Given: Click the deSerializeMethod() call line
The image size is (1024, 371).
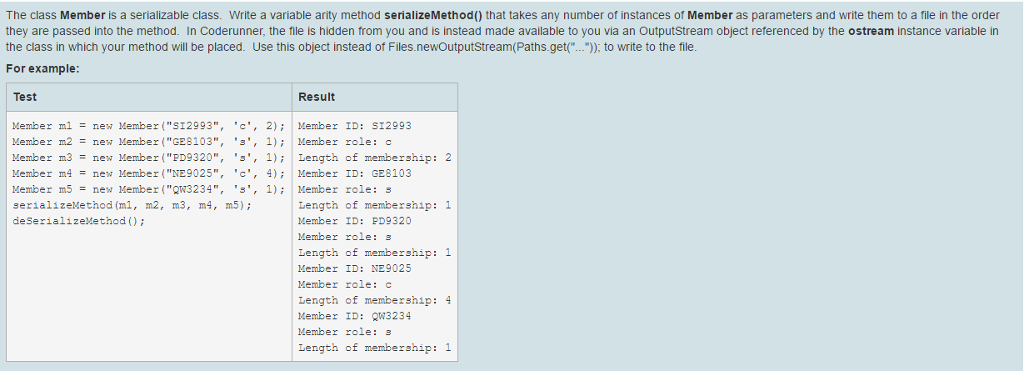Looking at the screenshot, I should point(78,221).
